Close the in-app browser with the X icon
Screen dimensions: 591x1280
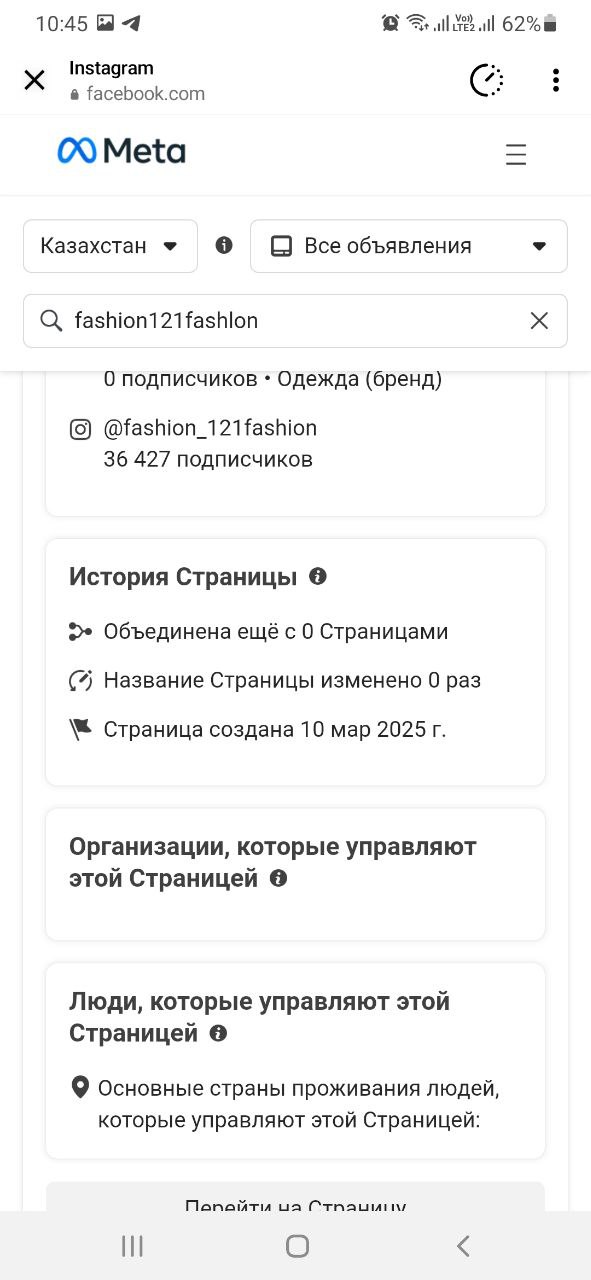coord(34,80)
